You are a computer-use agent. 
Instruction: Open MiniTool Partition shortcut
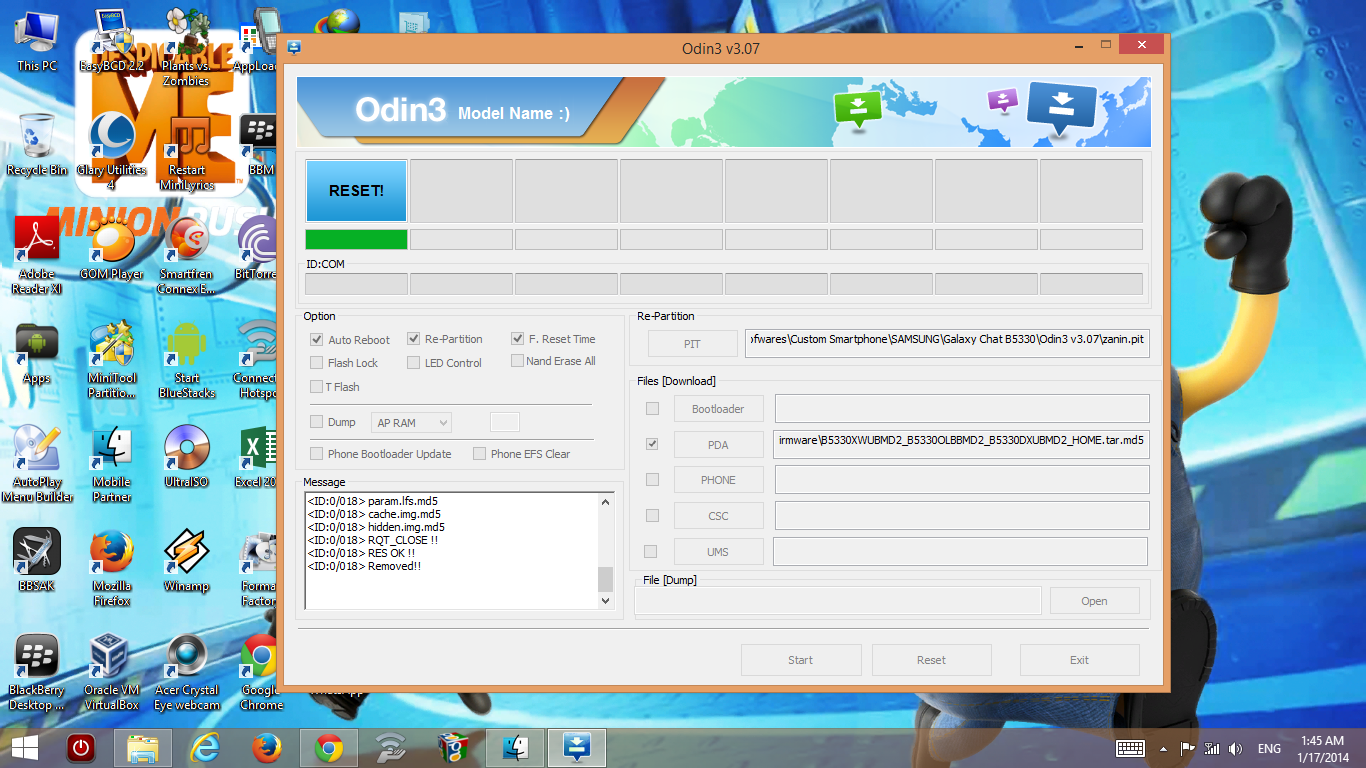click(112, 360)
